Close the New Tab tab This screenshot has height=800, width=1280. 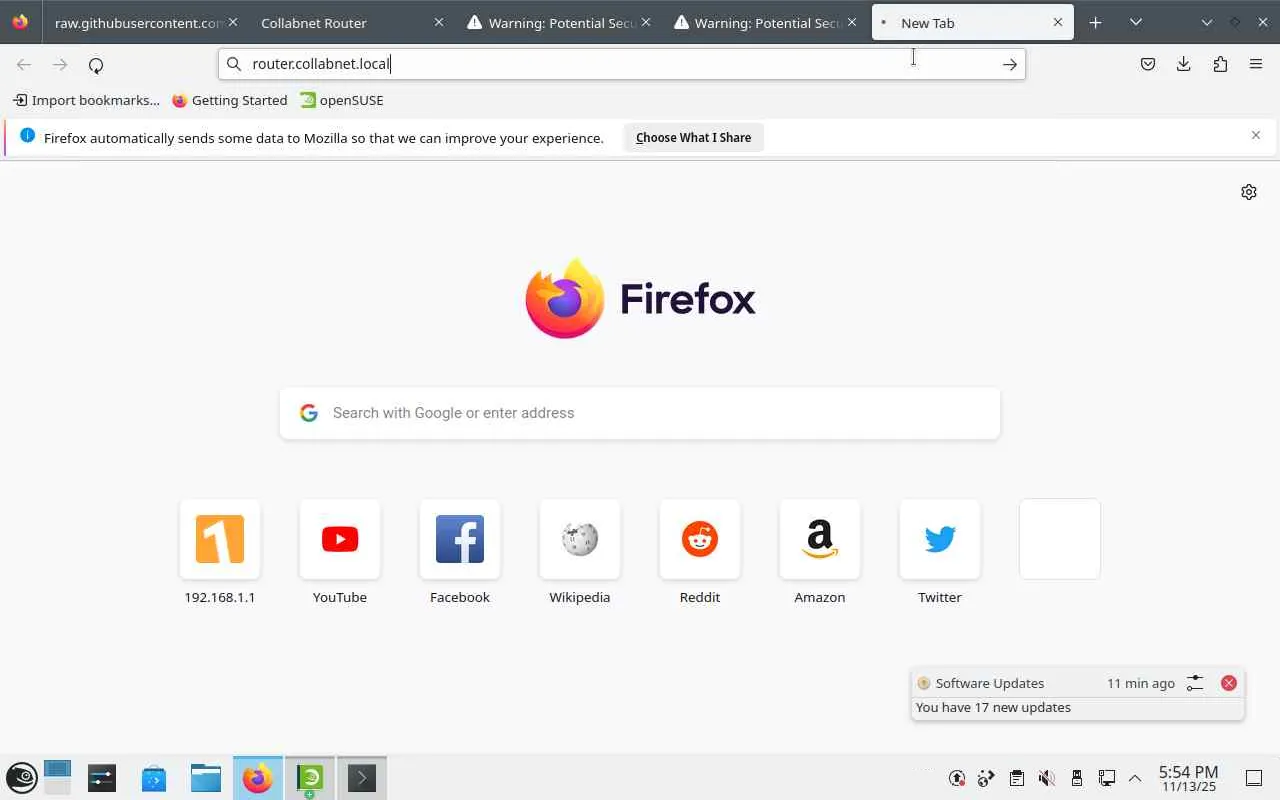pos(1058,22)
